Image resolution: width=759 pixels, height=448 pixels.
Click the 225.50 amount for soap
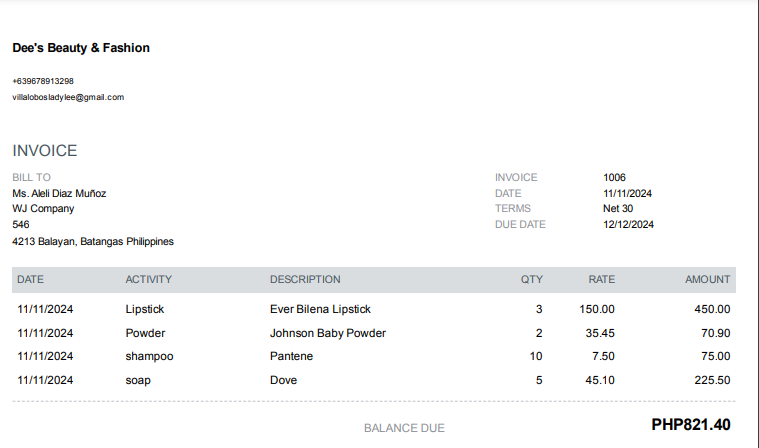tap(712, 380)
